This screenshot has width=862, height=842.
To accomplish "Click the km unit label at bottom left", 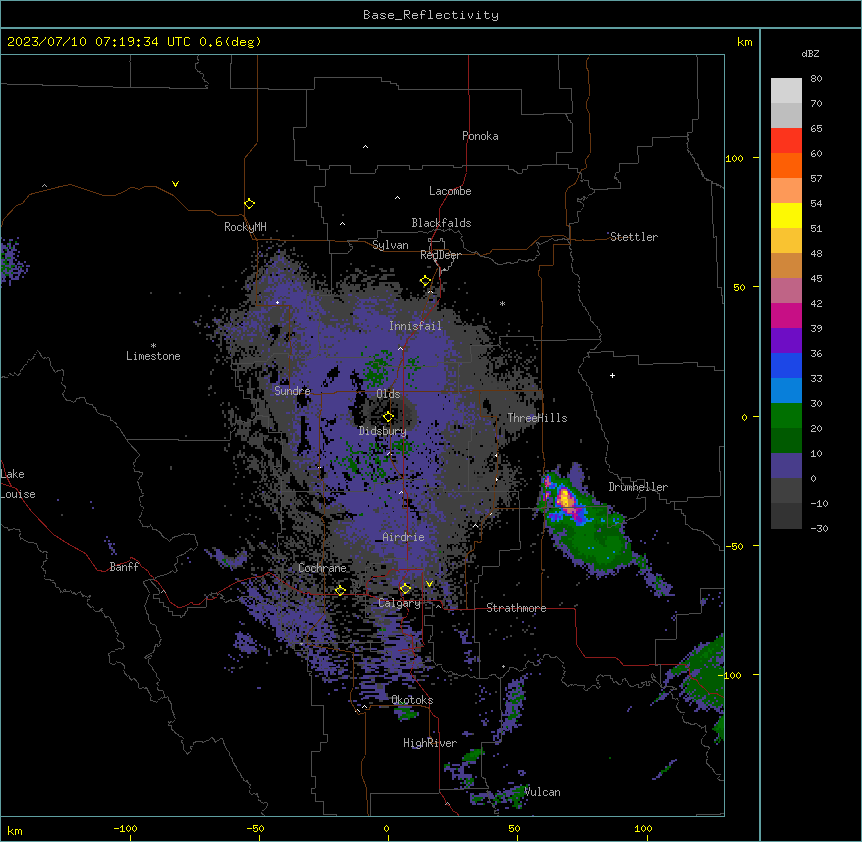I will tap(15, 831).
